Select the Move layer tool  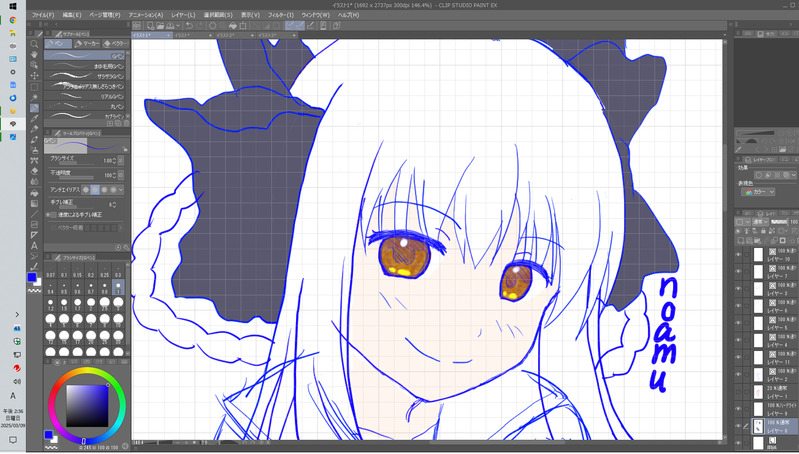click(34, 76)
